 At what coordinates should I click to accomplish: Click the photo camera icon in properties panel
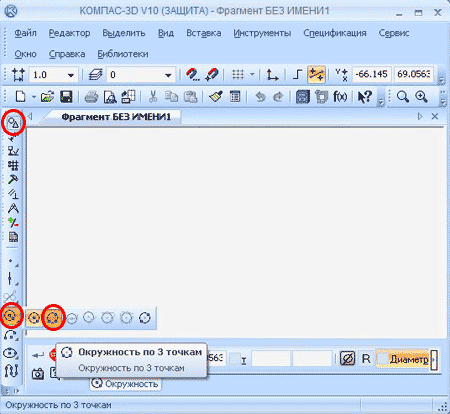[38, 374]
